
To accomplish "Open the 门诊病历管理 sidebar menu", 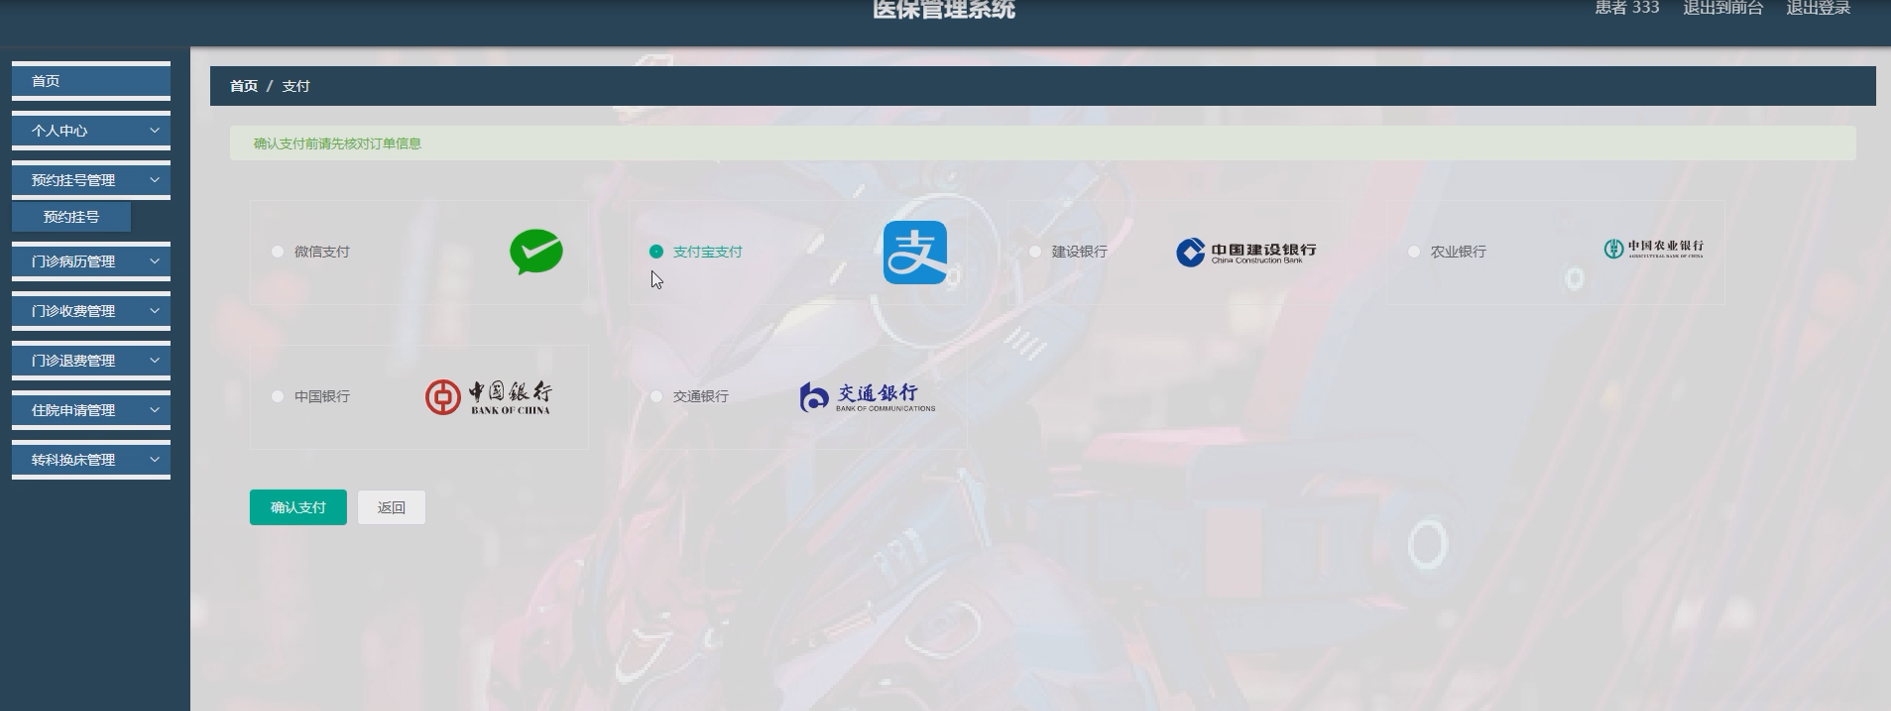I will [x=91, y=262].
